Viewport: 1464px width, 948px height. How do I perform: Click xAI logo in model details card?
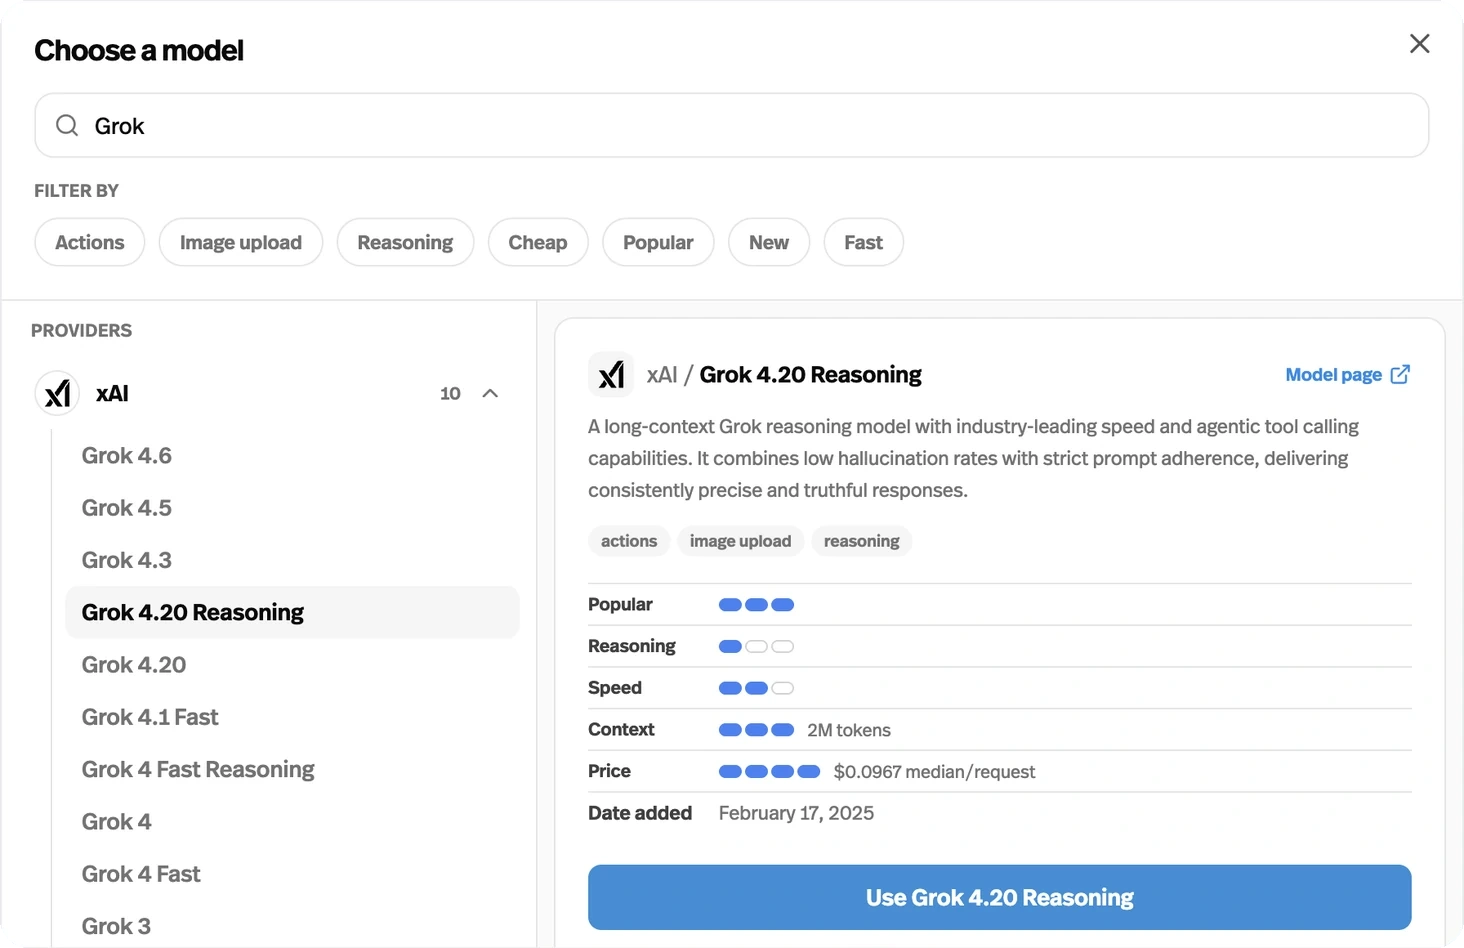pyautogui.click(x=611, y=375)
